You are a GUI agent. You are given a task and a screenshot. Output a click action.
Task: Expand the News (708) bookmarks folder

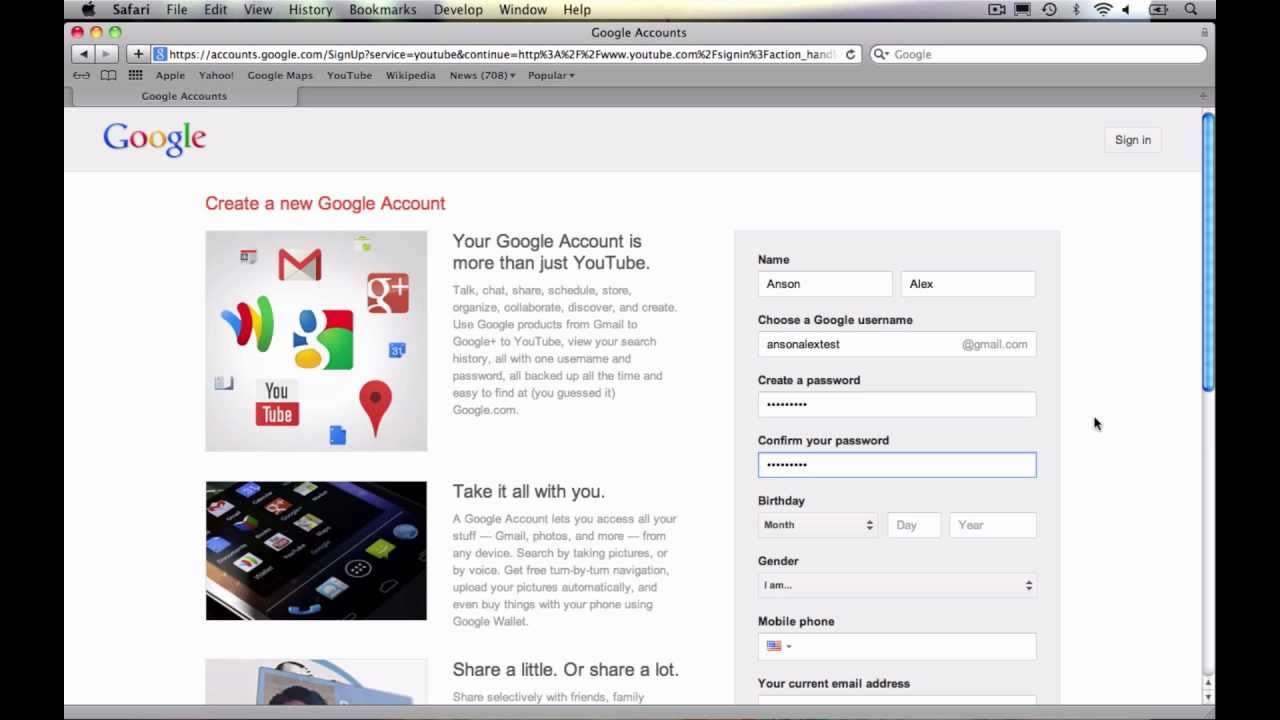click(482, 75)
